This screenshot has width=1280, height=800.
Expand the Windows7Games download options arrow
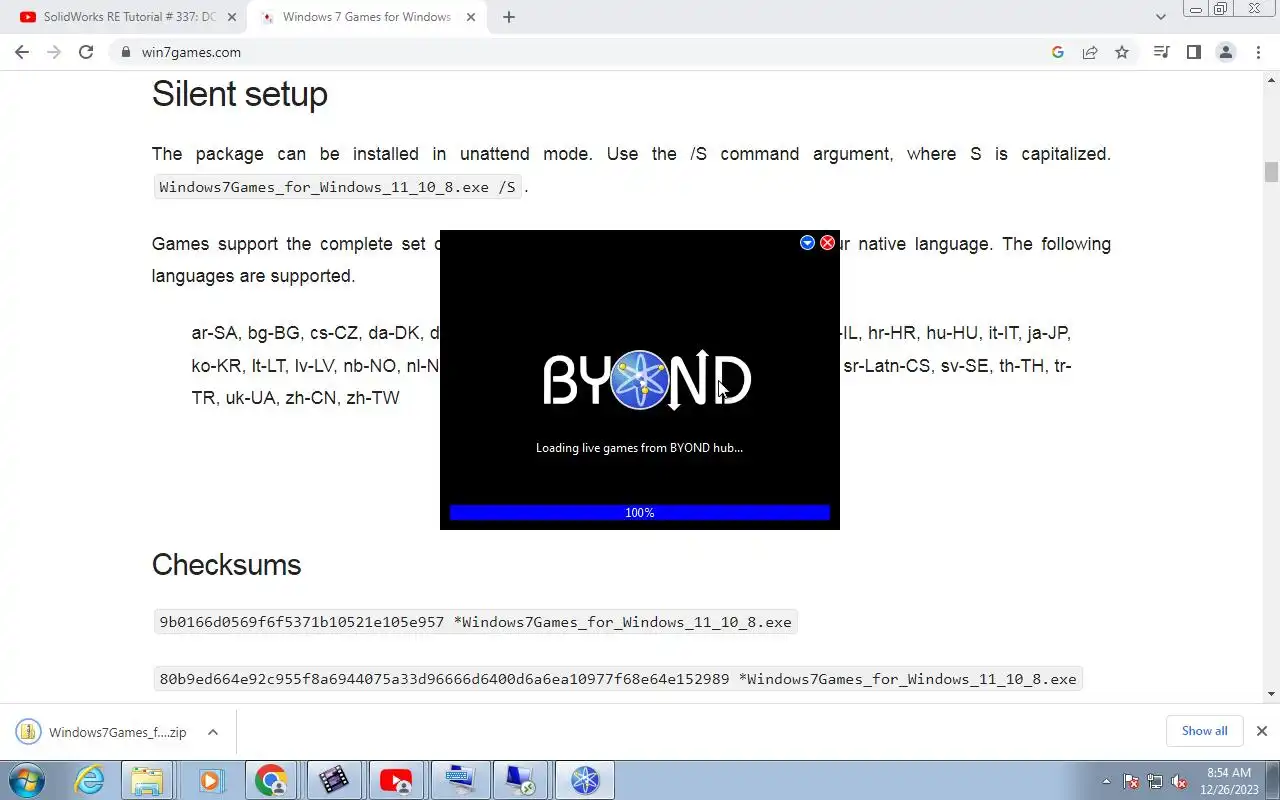pos(213,732)
